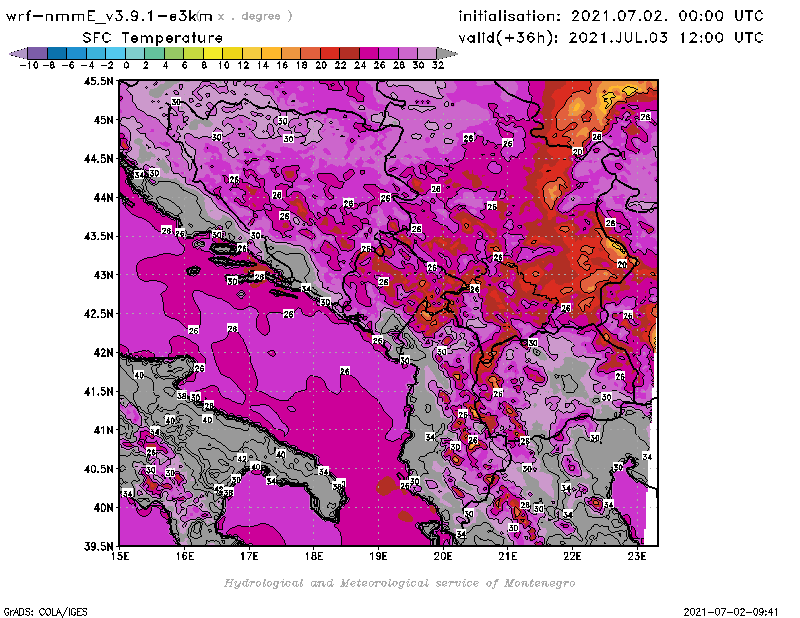Click the light green legend swatch between 4 and 6
The width and height of the screenshot is (800, 618).
(x=174, y=53)
